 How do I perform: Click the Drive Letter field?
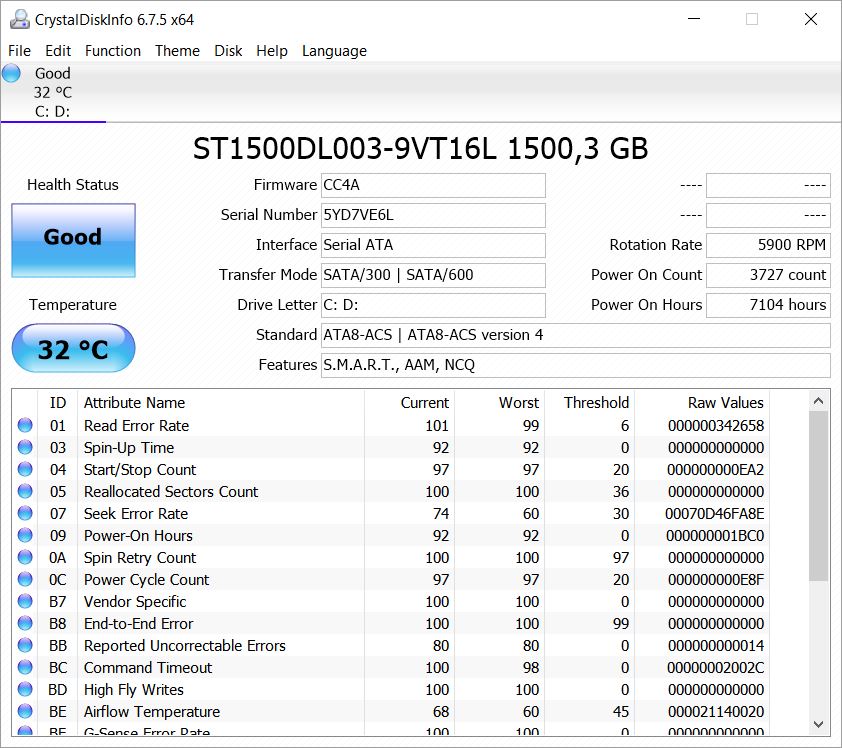(x=433, y=306)
